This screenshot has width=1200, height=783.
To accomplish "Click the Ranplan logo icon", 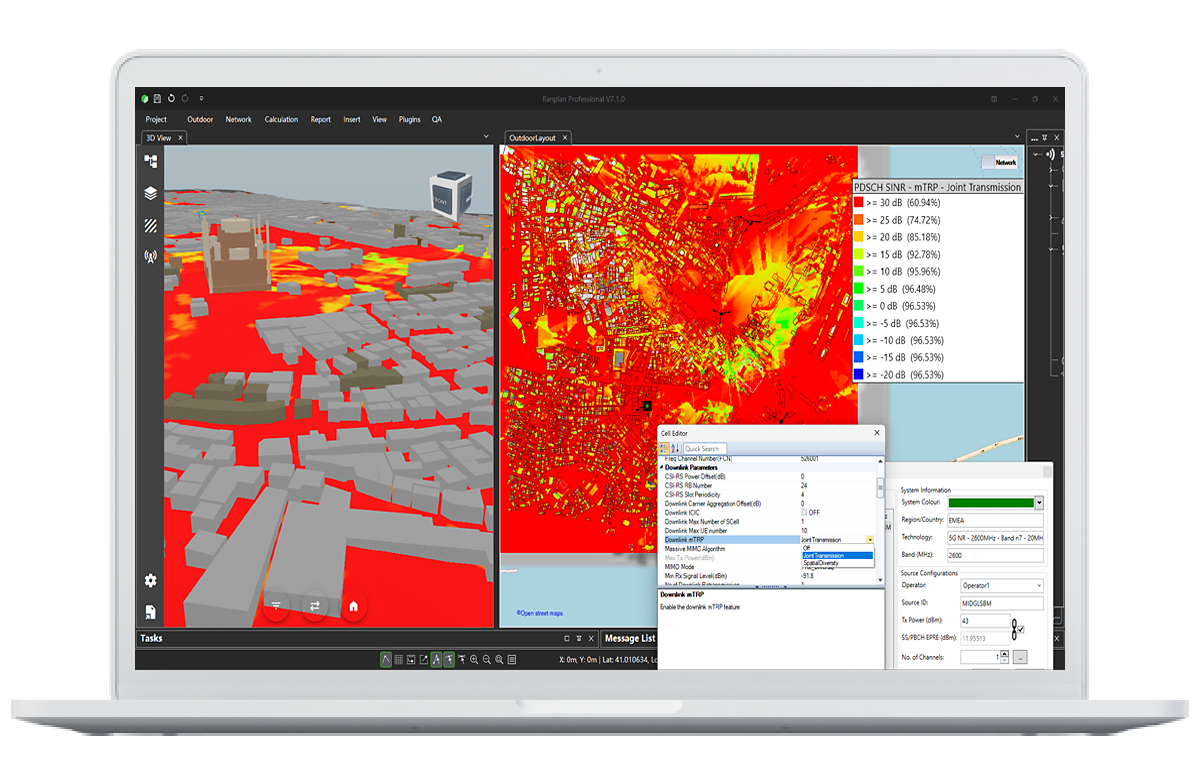I will [x=144, y=99].
